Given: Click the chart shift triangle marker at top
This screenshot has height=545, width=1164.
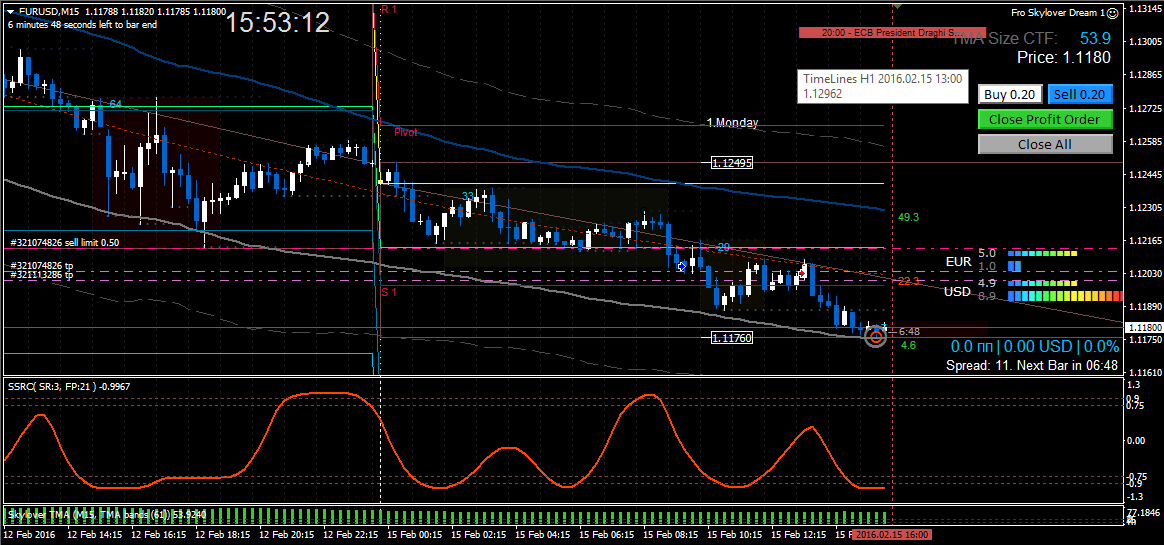Looking at the screenshot, I should click(x=899, y=6).
